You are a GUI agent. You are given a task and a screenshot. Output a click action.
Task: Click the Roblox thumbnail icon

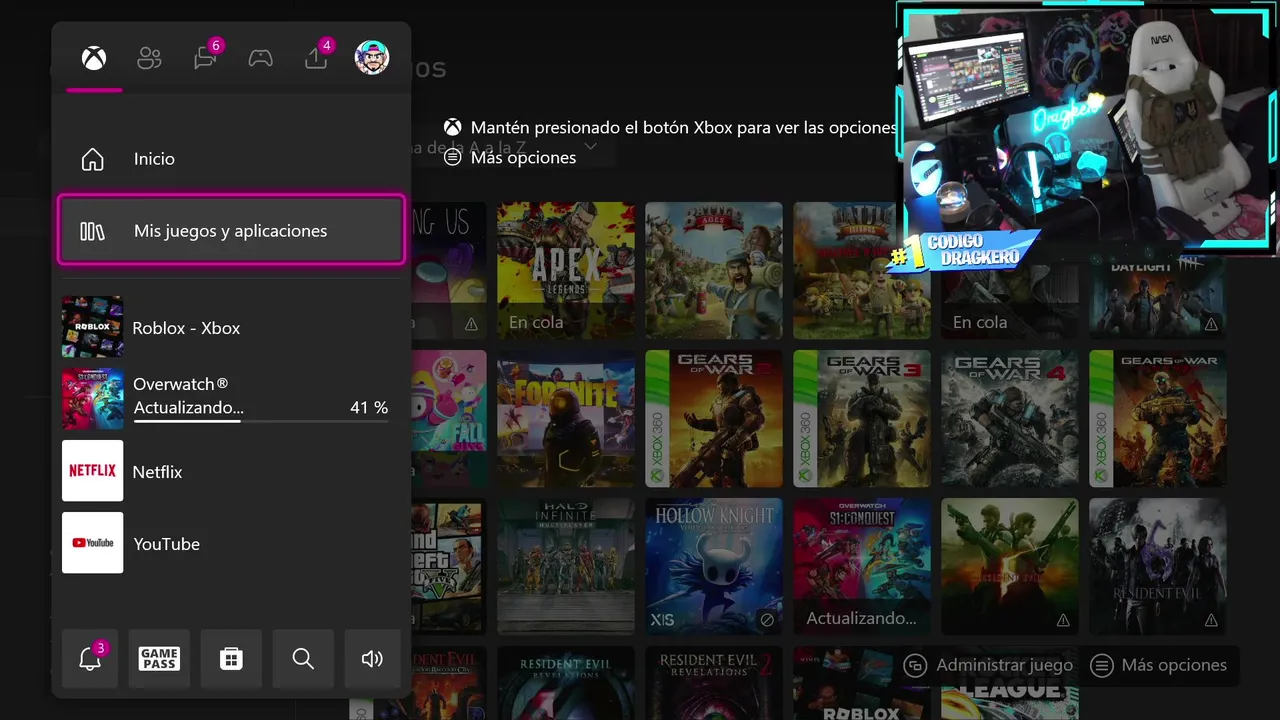tap(93, 327)
